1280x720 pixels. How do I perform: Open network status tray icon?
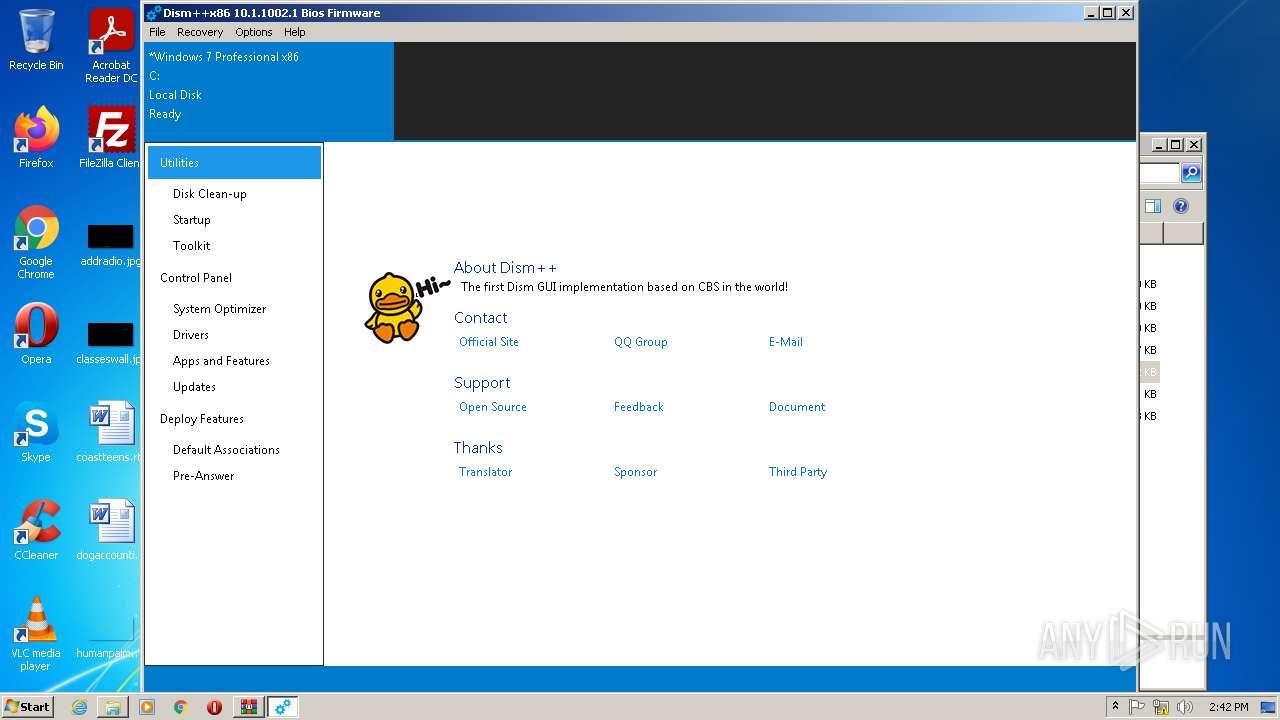pos(1161,707)
